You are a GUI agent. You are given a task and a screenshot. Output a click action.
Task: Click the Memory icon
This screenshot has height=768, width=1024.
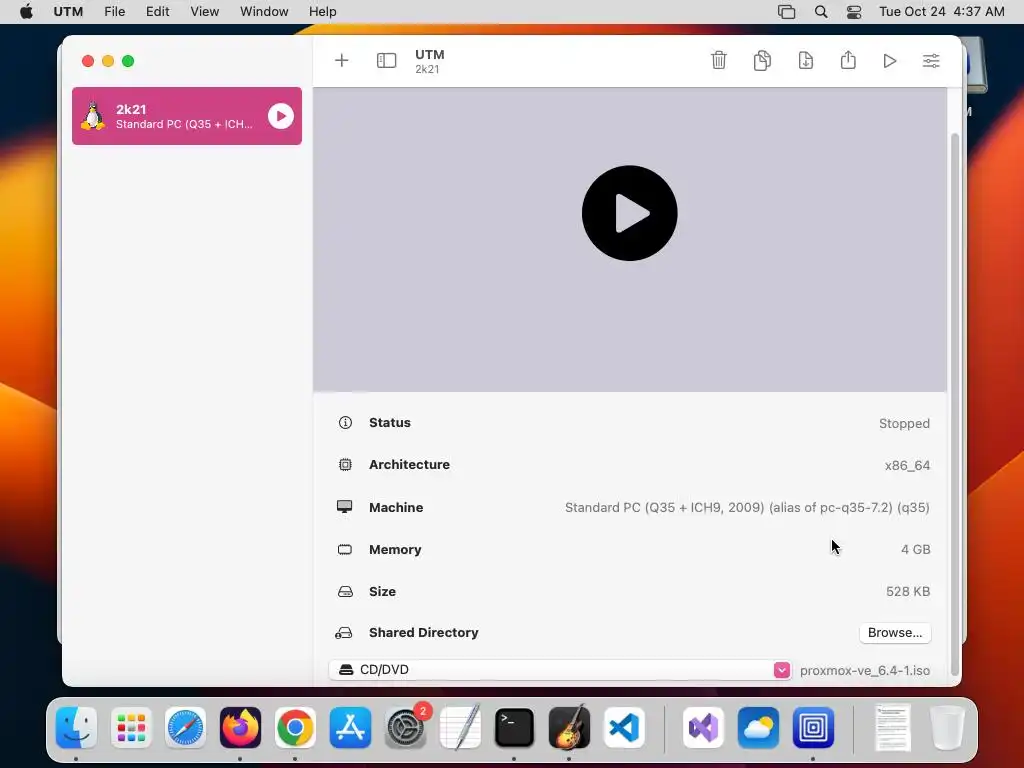tap(345, 549)
